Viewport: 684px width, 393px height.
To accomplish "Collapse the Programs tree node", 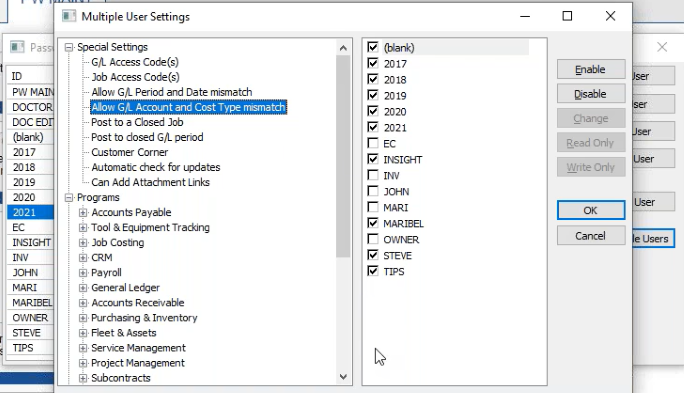I will coord(68,198).
